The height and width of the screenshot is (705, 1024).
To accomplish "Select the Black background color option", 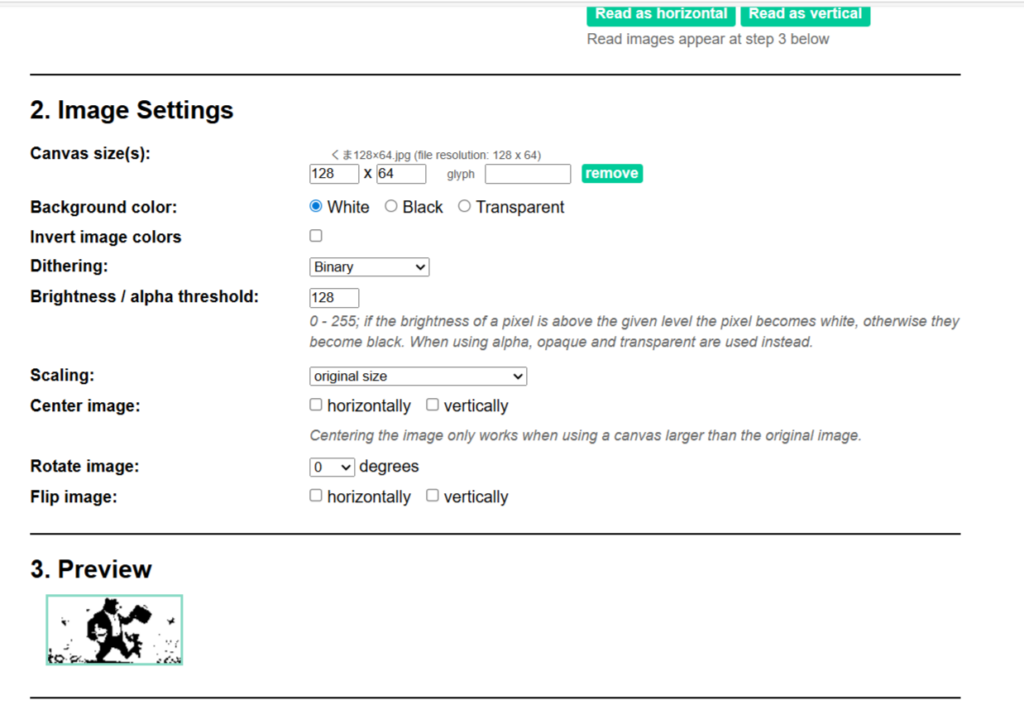I will (391, 206).
